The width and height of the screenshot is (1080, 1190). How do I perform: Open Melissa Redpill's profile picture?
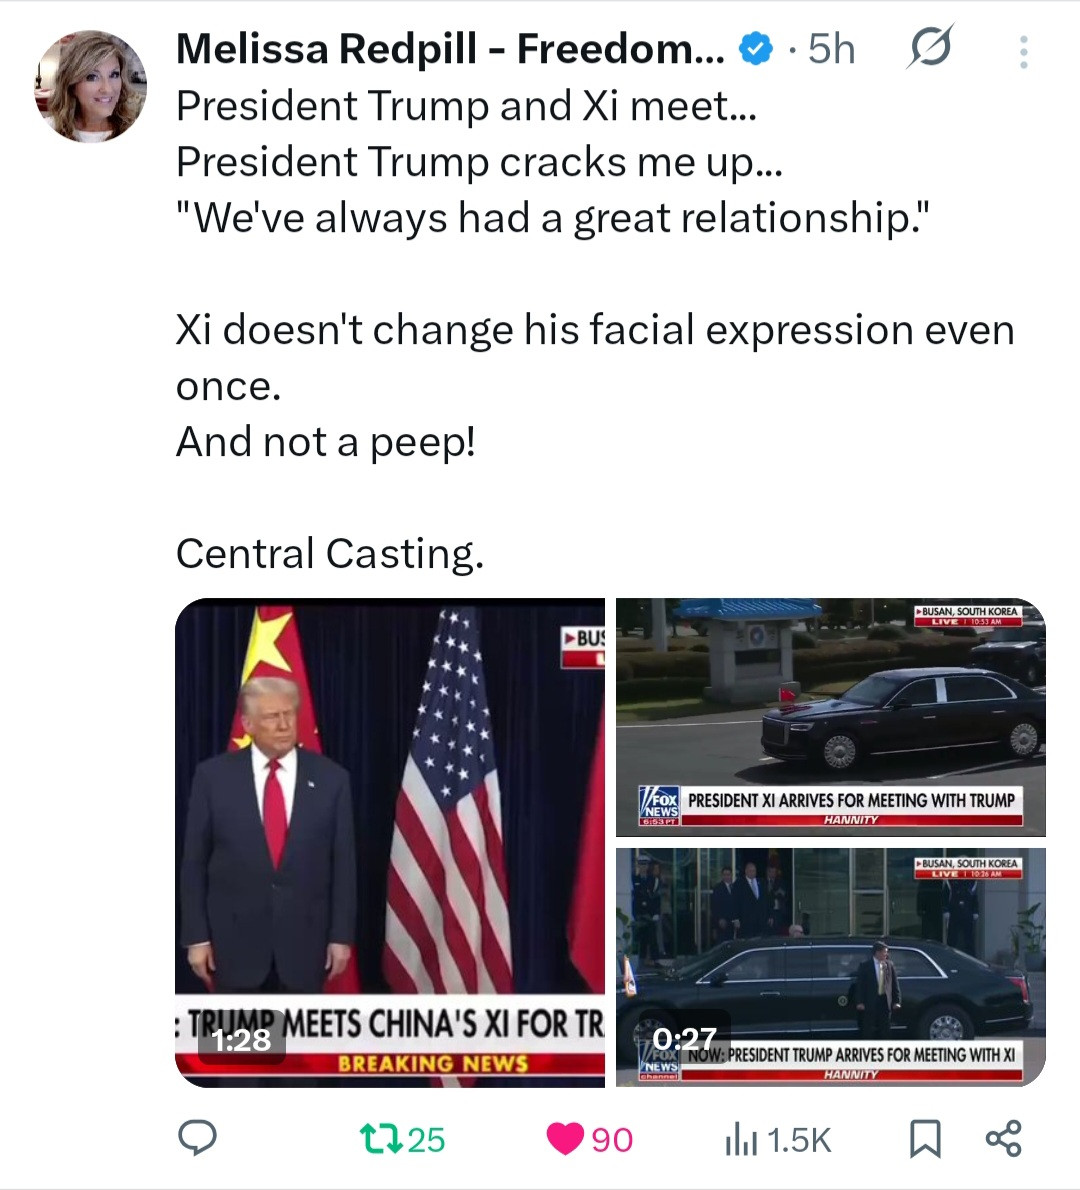click(91, 86)
